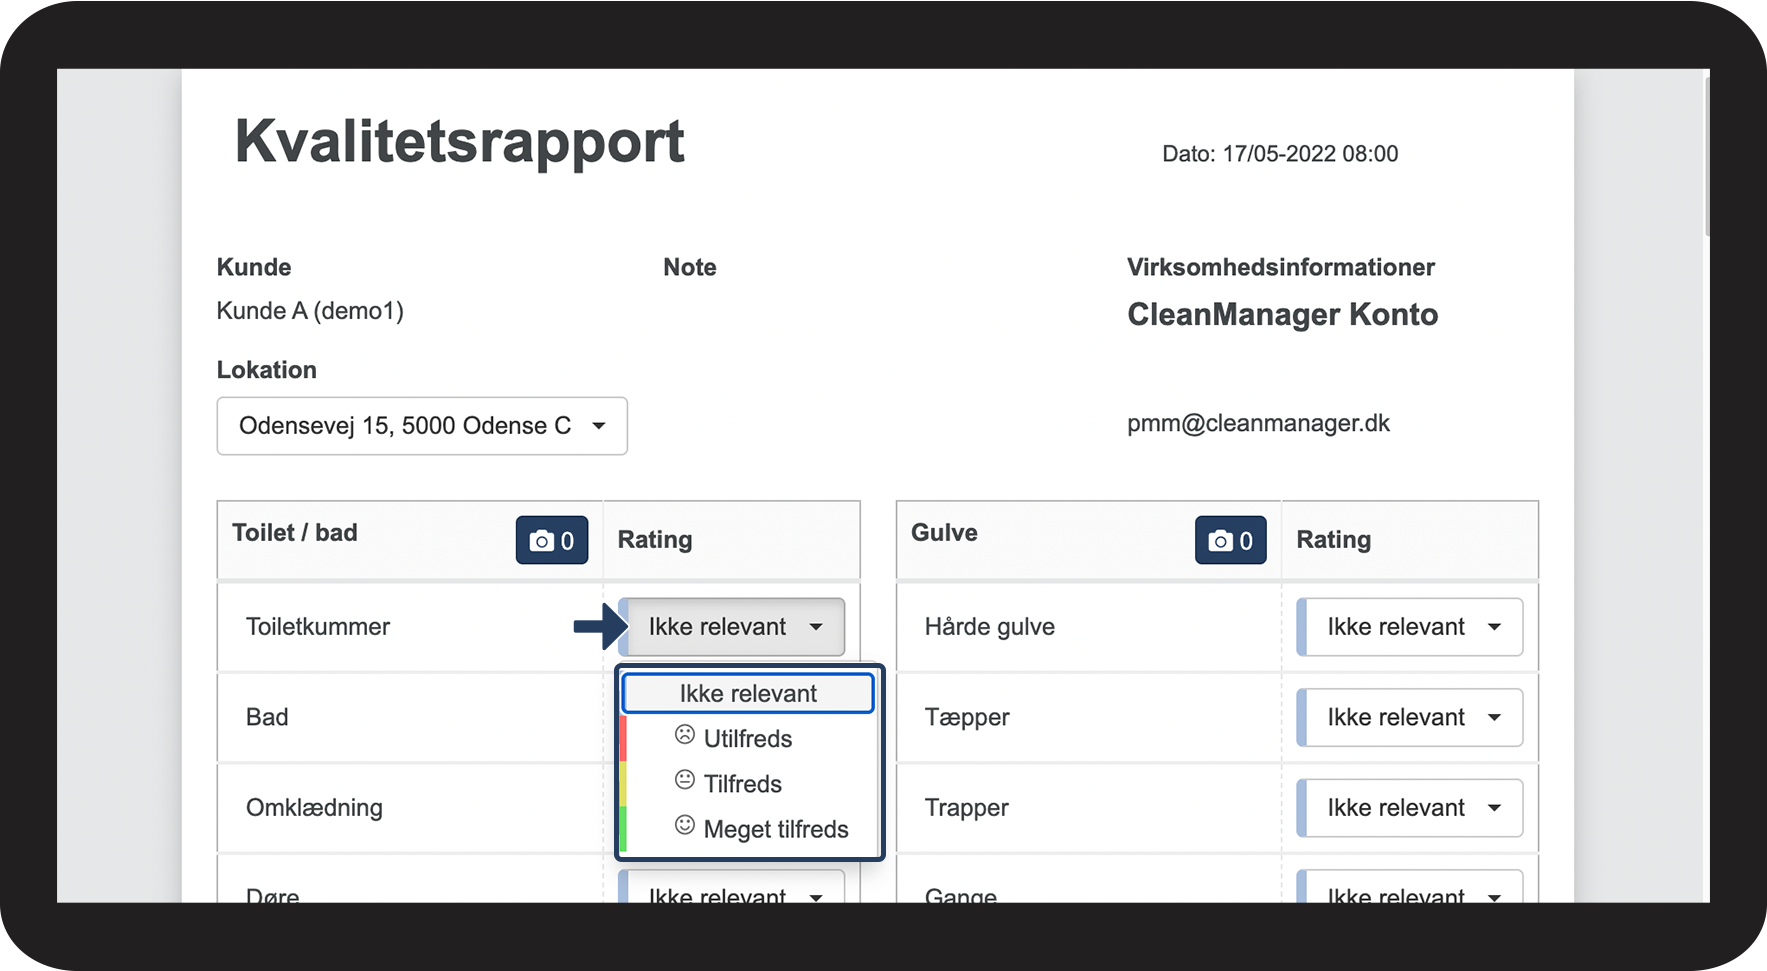
Task: Choose 'Utilfreds' rating option
Action: click(x=748, y=738)
